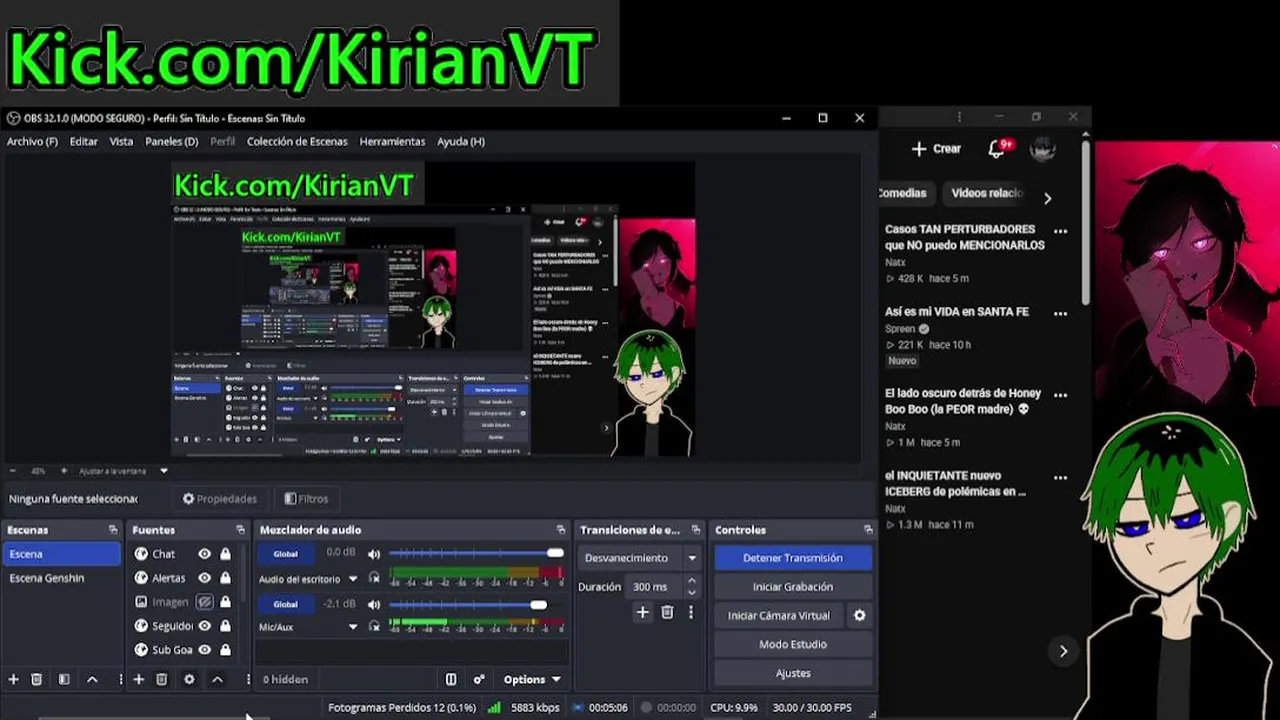Viewport: 1280px width, 720px height.
Task: Toggle monitoring headphone icon for Mic/Aux
Action: 374,627
